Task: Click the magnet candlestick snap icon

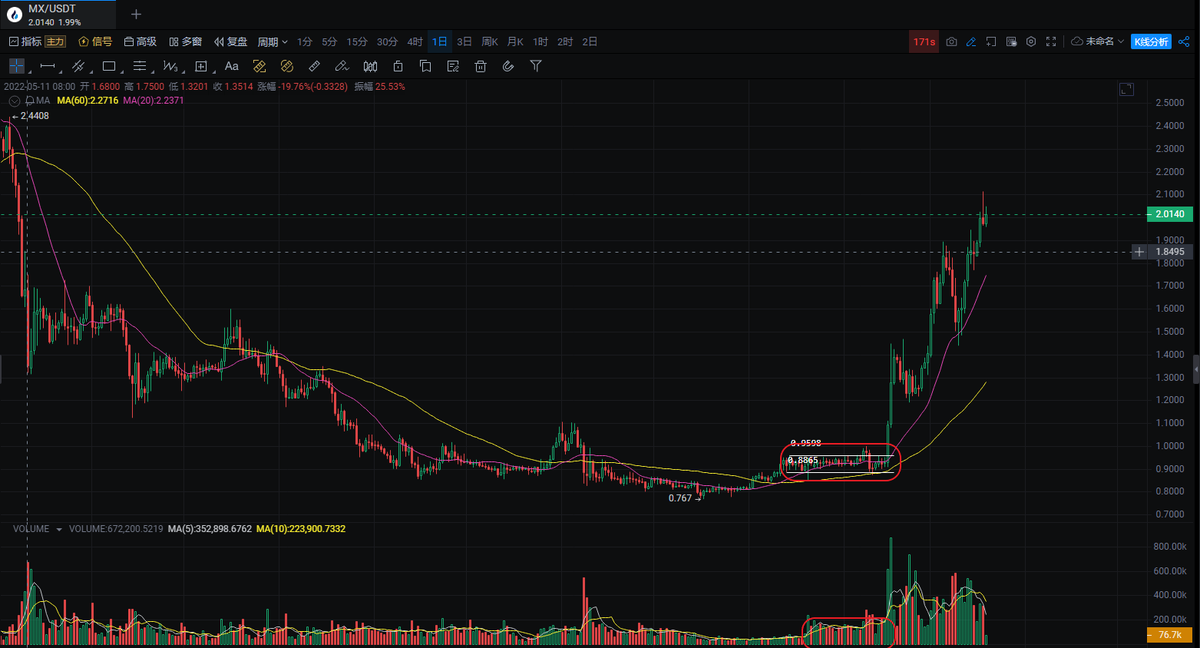Action: pos(370,66)
